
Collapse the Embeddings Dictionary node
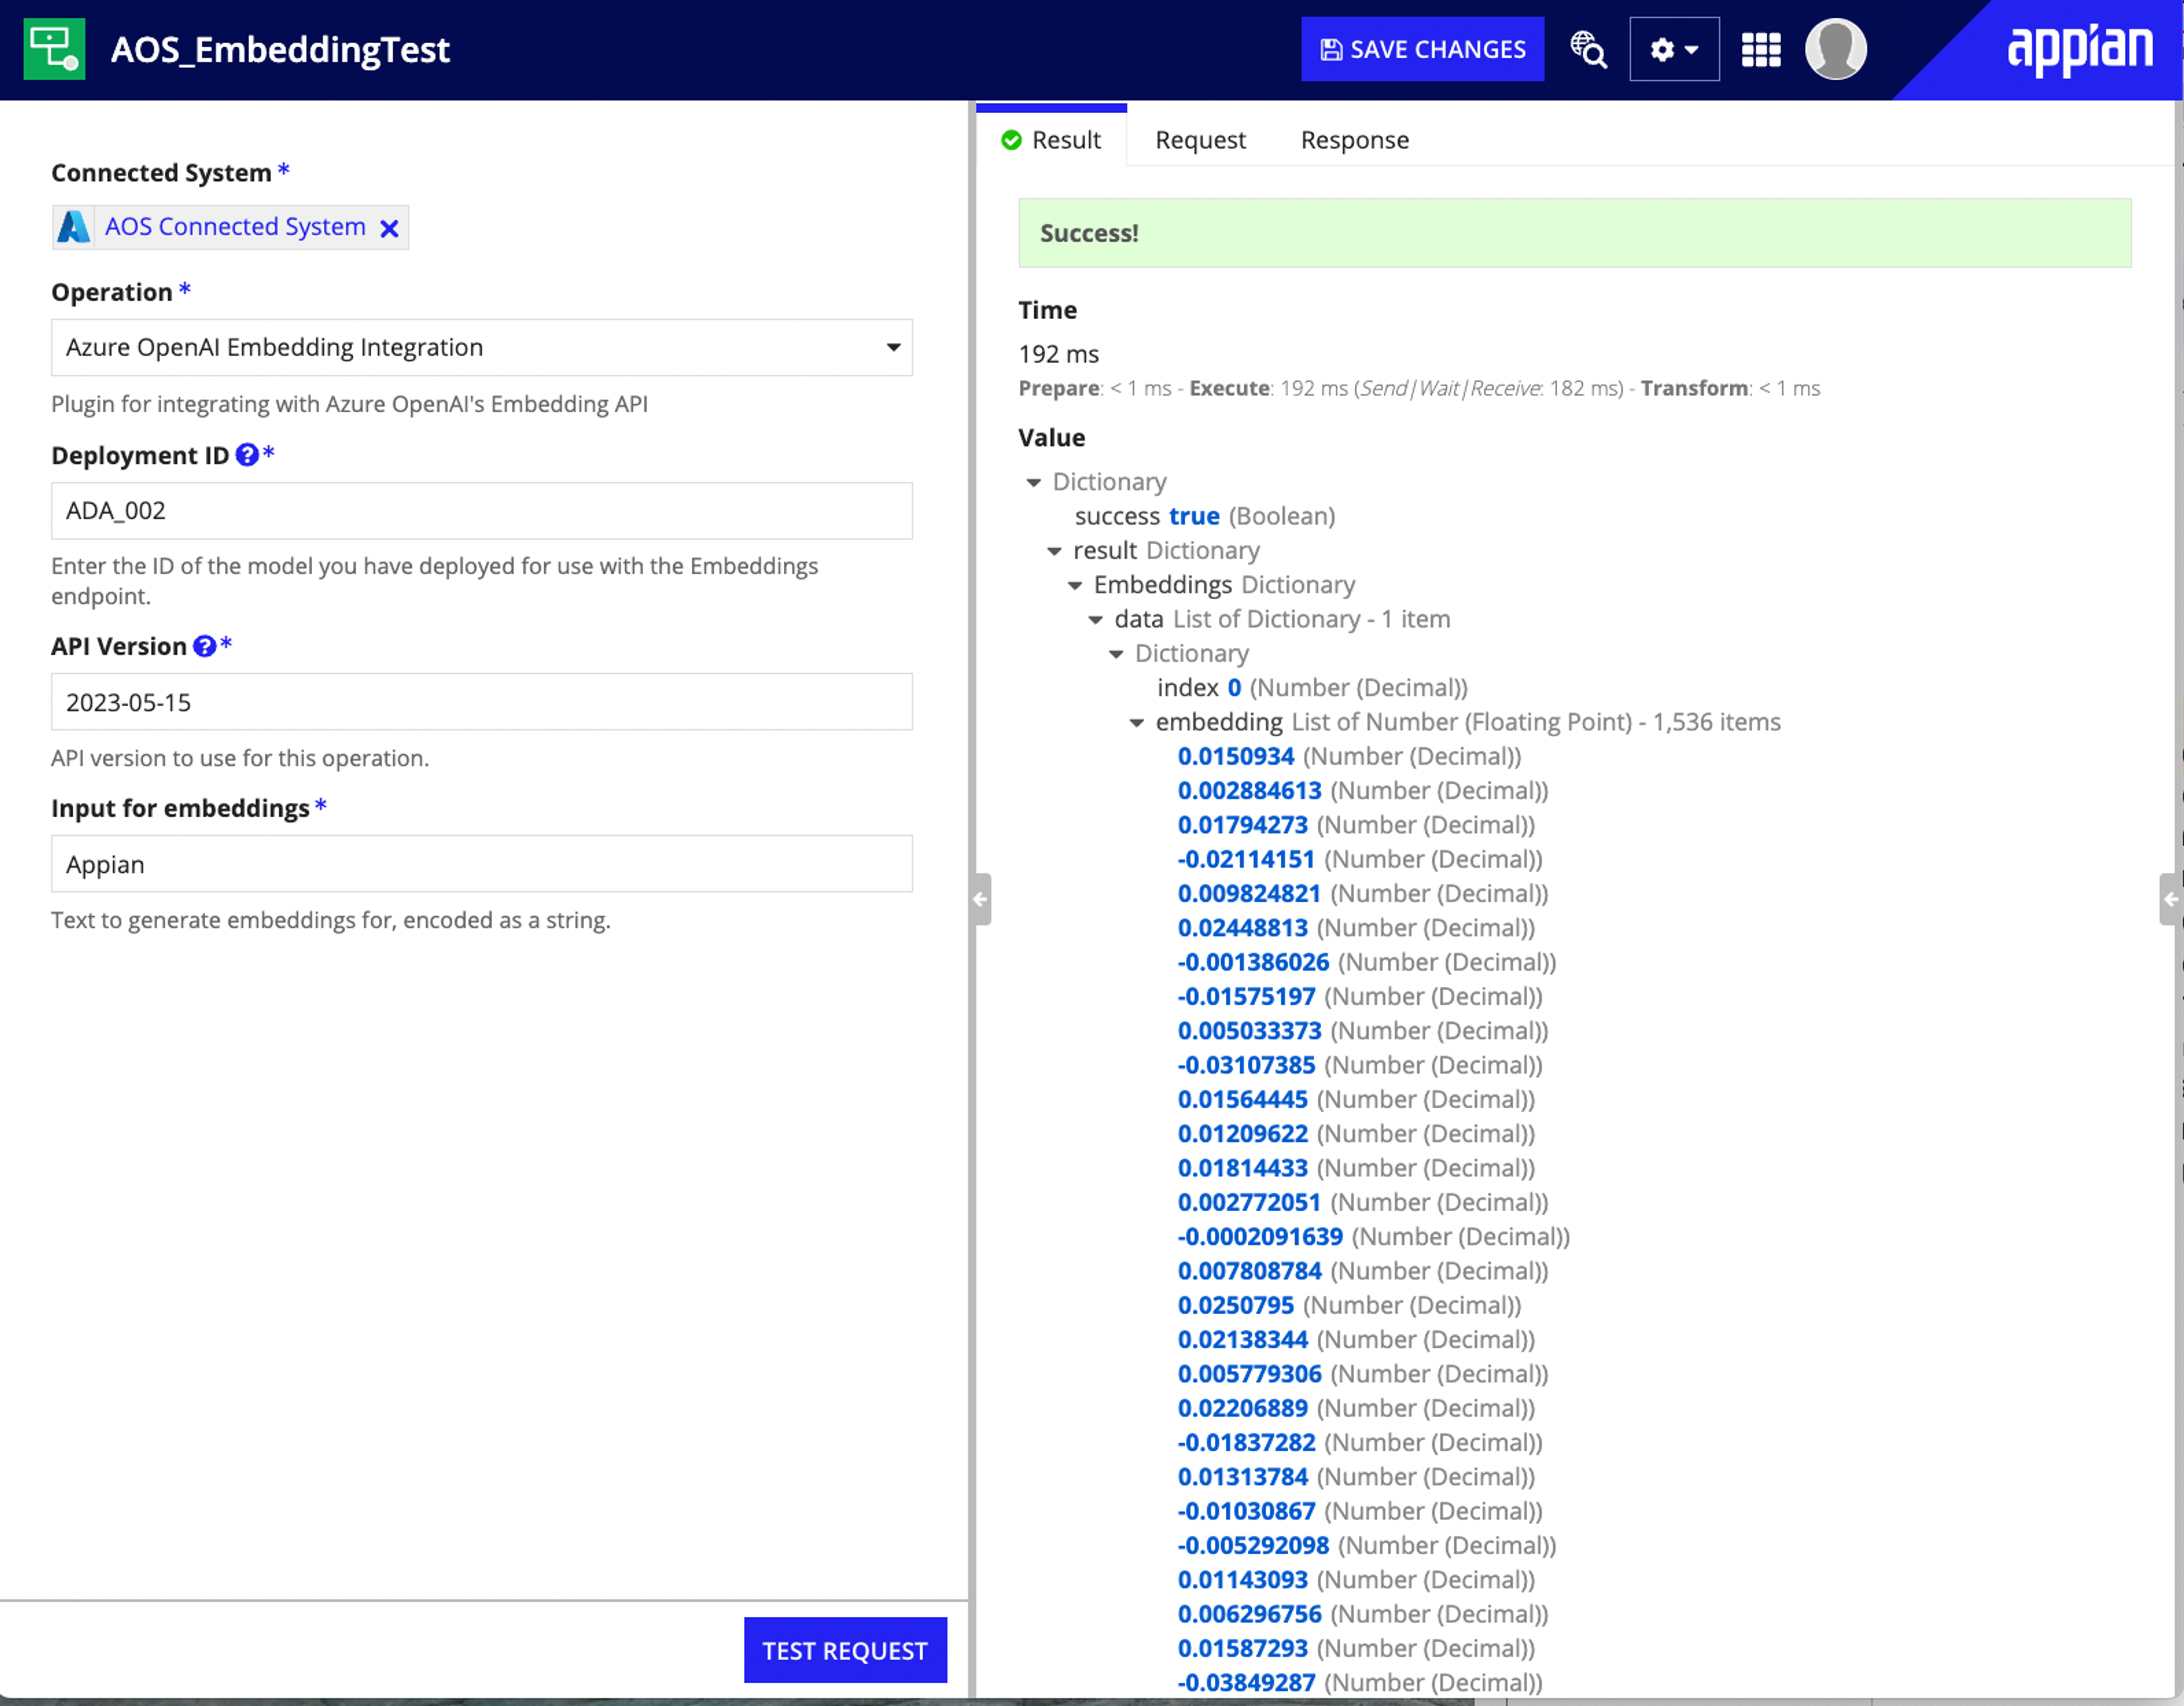(1075, 586)
